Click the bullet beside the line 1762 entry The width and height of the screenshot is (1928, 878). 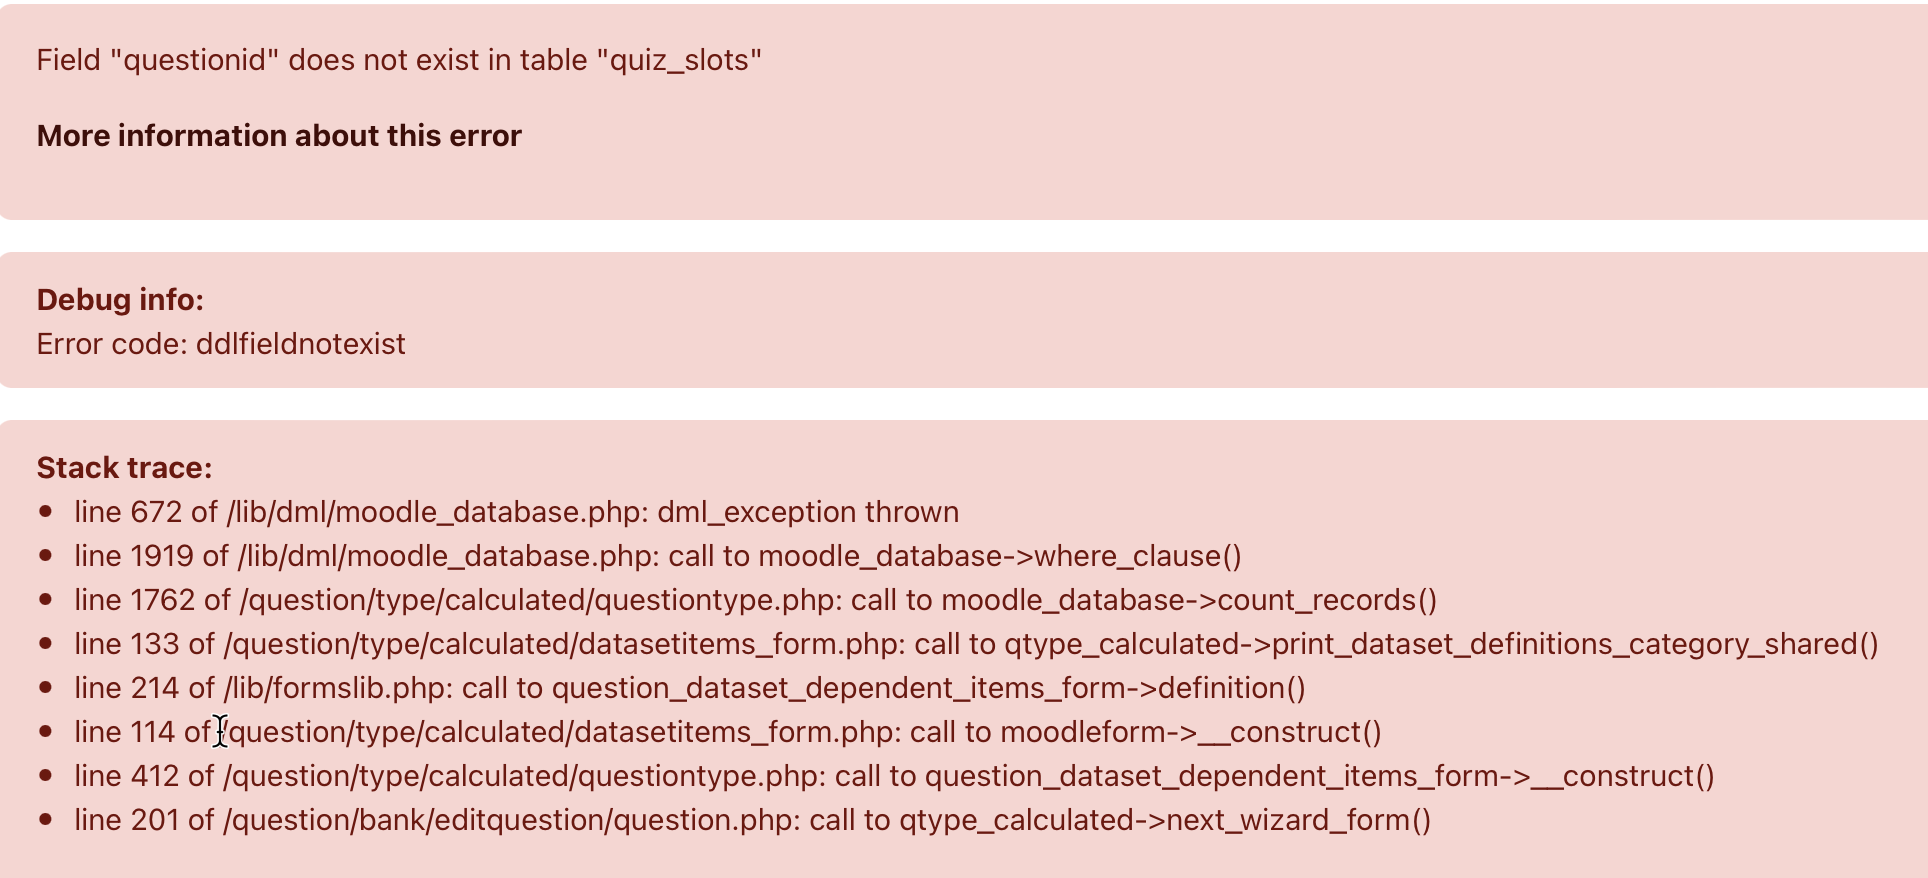pos(45,599)
